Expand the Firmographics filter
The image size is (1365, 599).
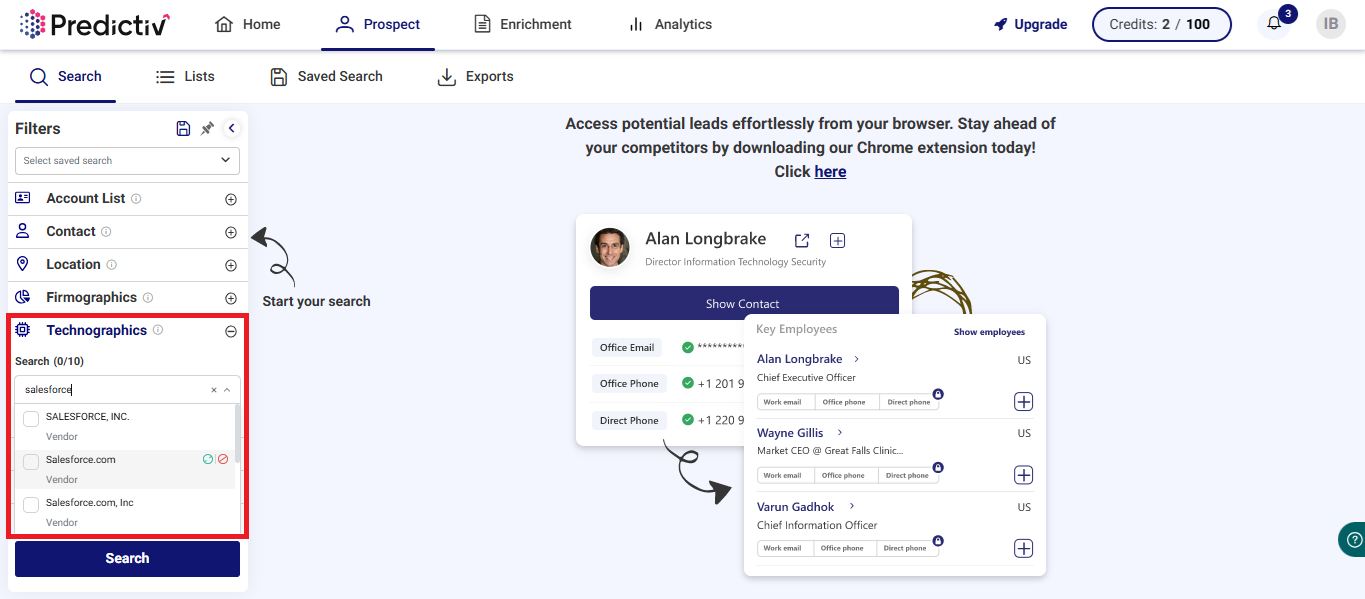(x=231, y=298)
